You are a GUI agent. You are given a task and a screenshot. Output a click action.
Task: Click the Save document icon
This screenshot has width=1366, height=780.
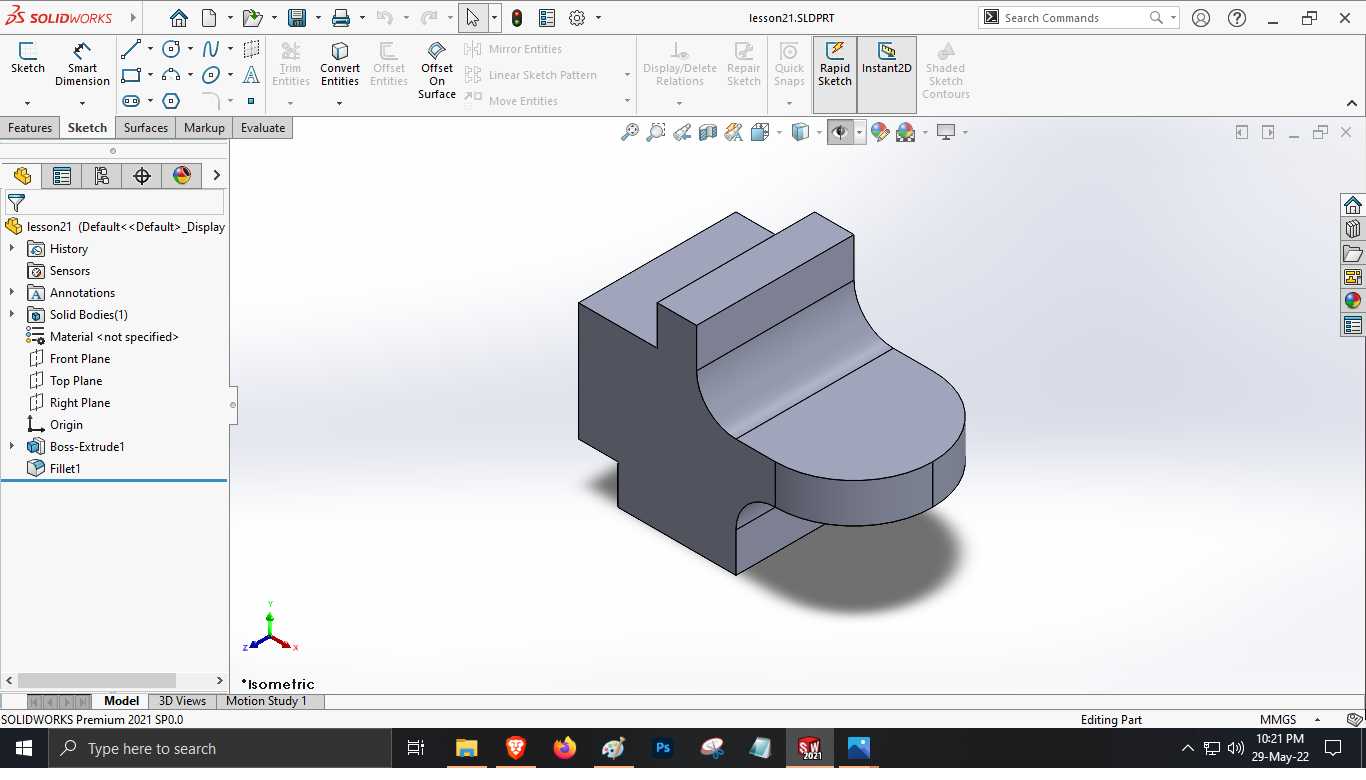[x=297, y=18]
